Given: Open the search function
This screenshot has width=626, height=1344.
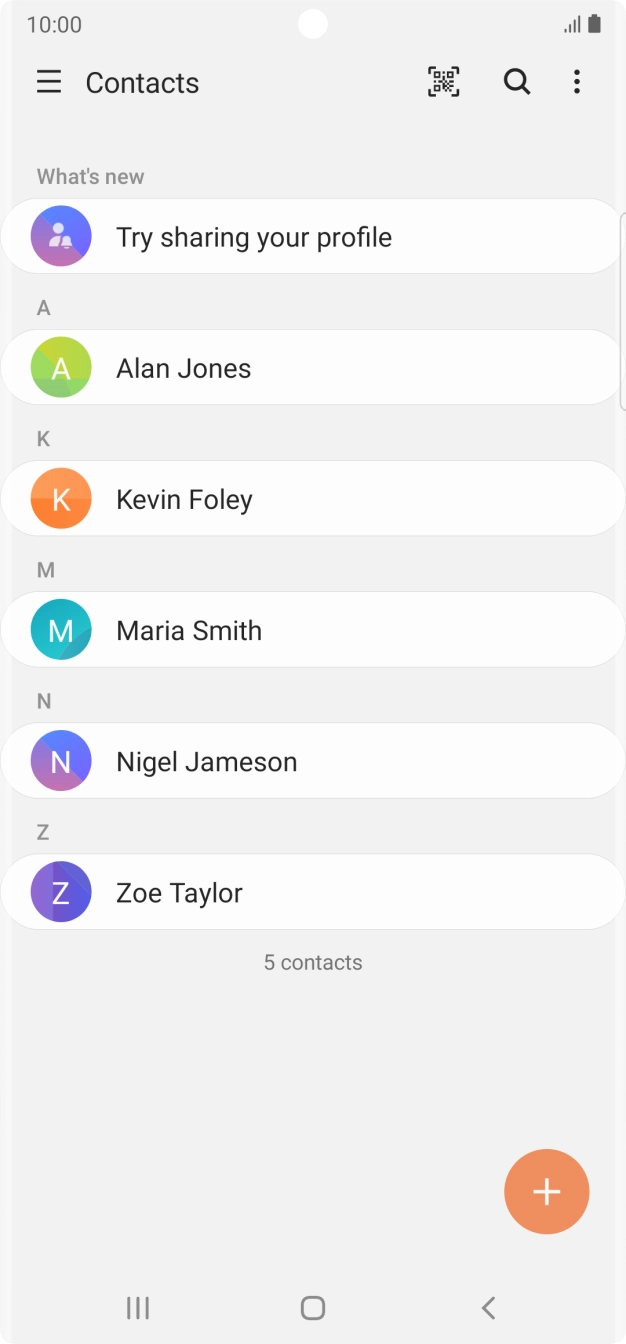Looking at the screenshot, I should pos(517,82).
